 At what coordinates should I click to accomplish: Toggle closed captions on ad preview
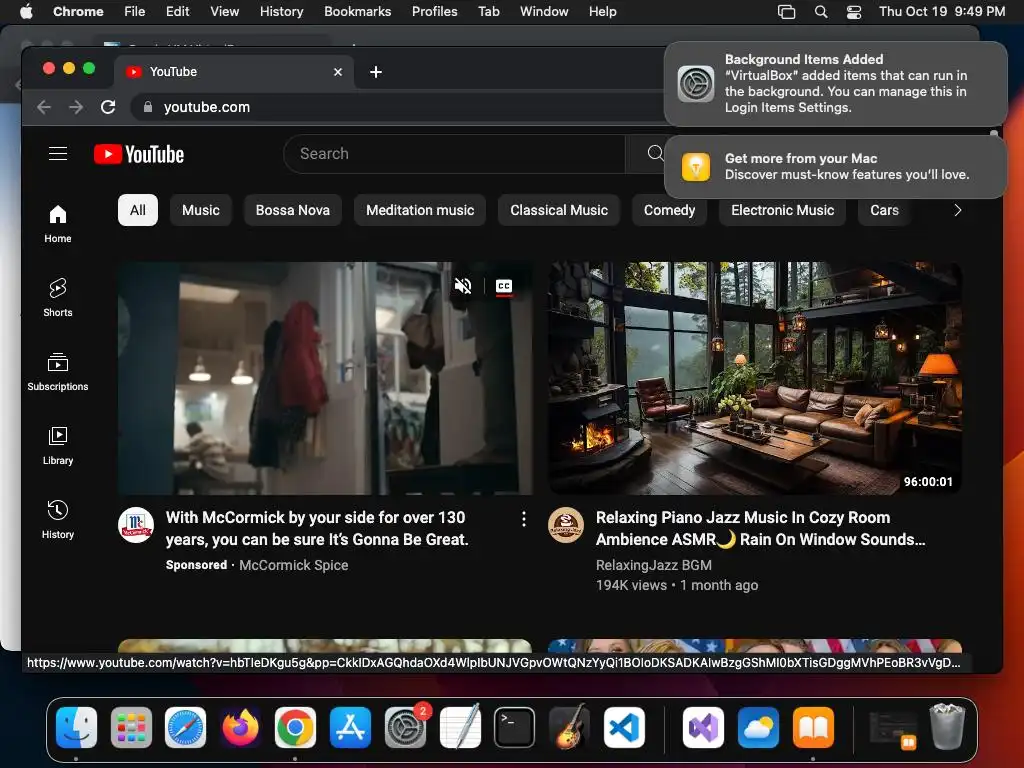(x=504, y=286)
